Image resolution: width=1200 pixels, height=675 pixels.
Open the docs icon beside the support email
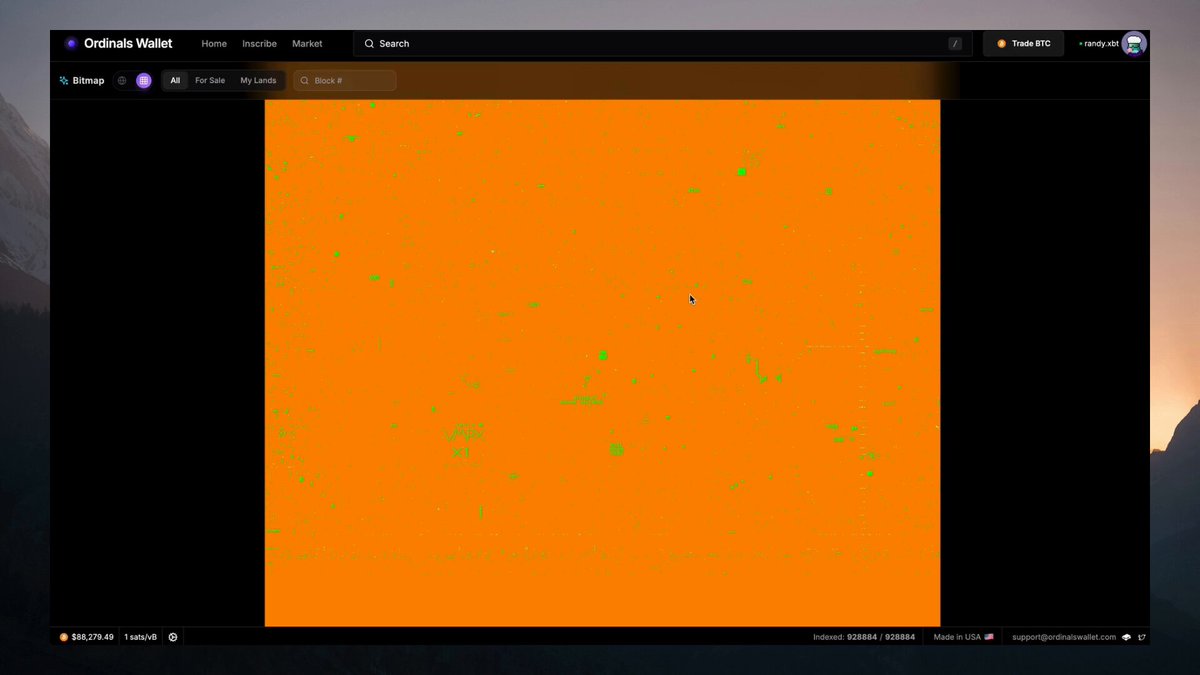[x=1126, y=637]
